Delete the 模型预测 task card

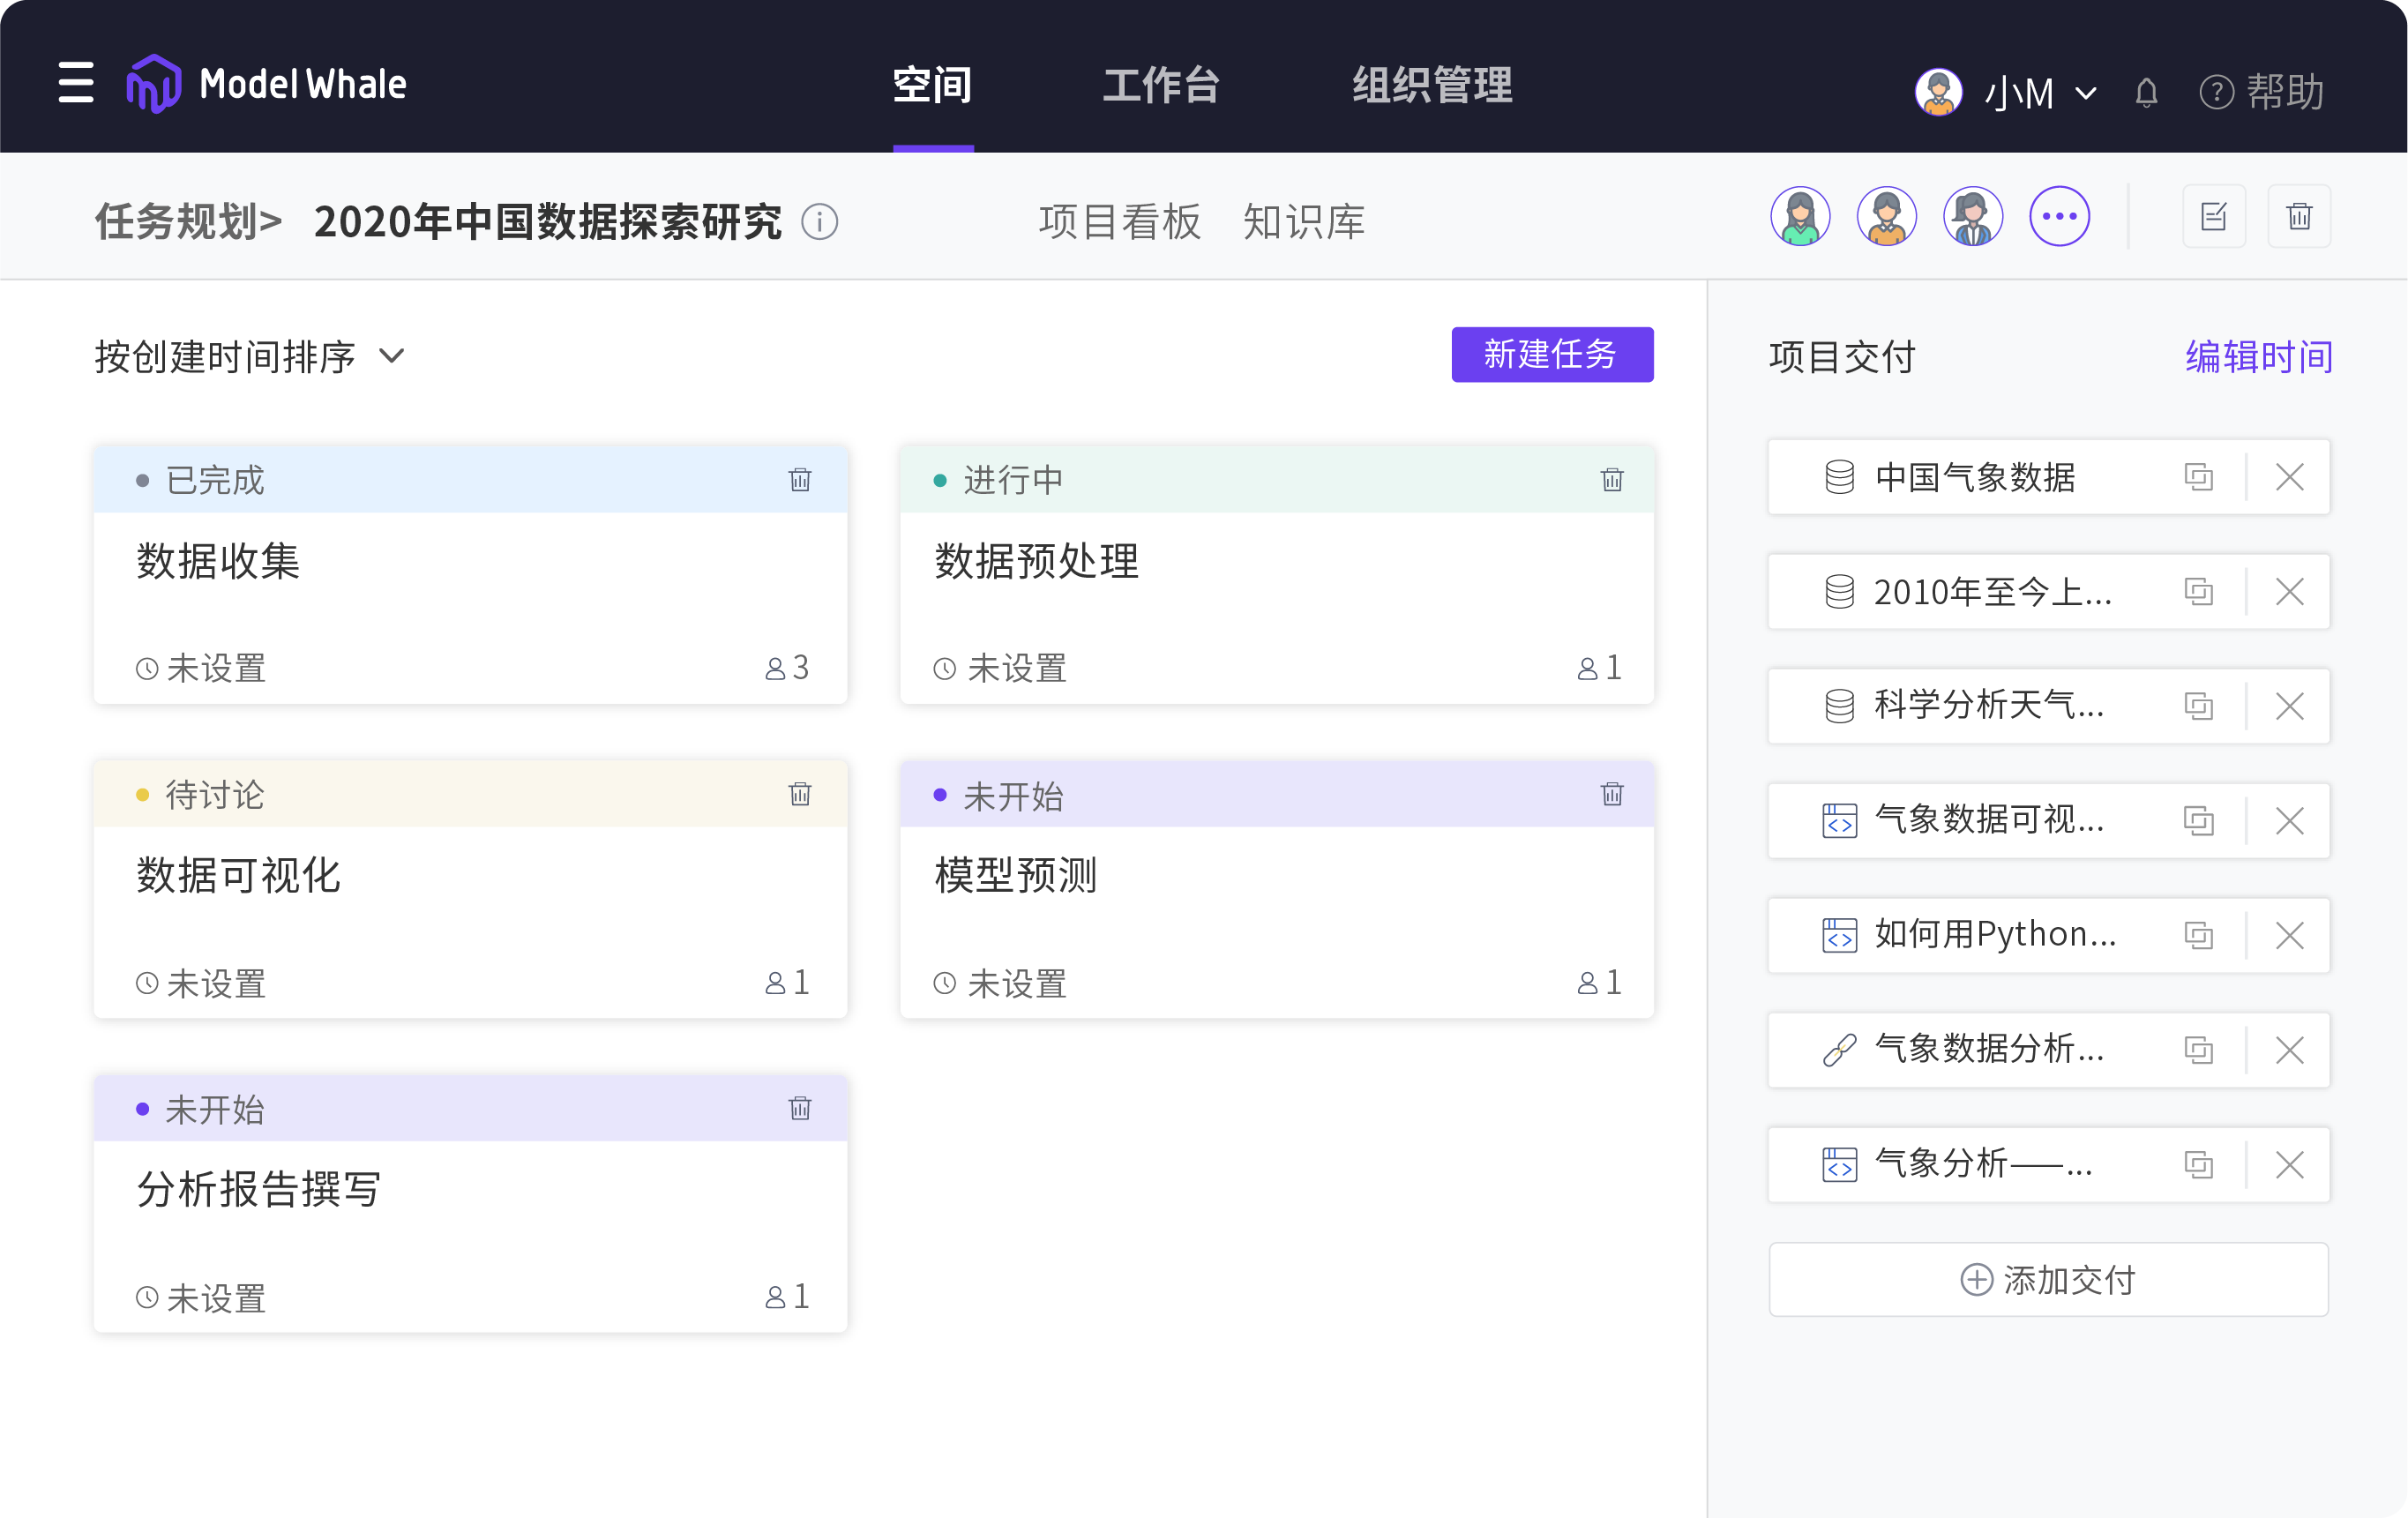1611,794
